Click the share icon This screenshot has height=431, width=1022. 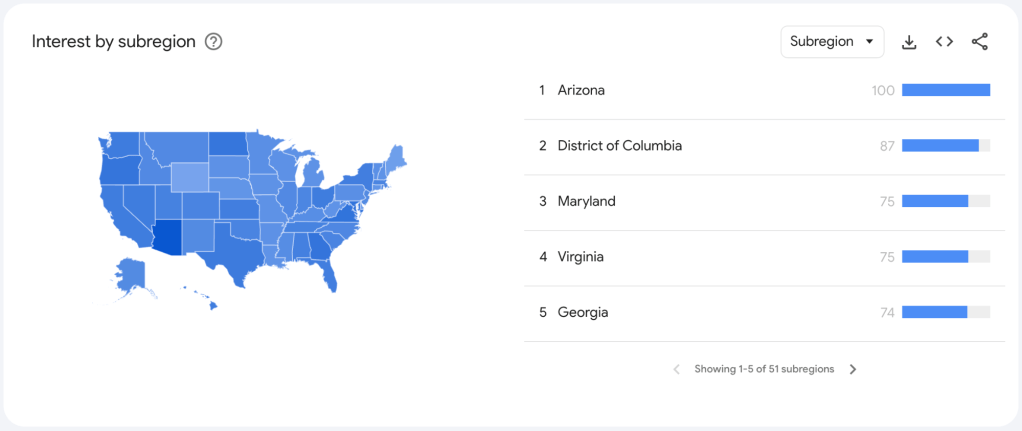(980, 42)
